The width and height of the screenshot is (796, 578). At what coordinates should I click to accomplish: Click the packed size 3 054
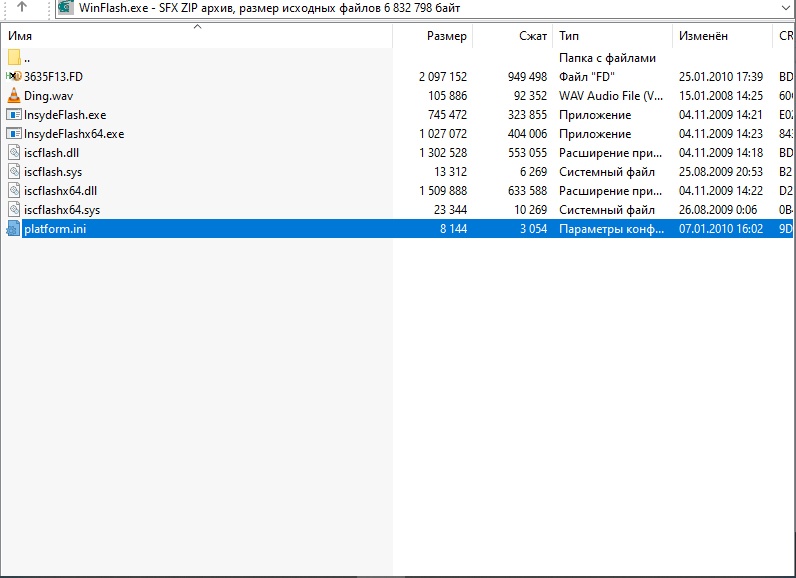(x=533, y=229)
